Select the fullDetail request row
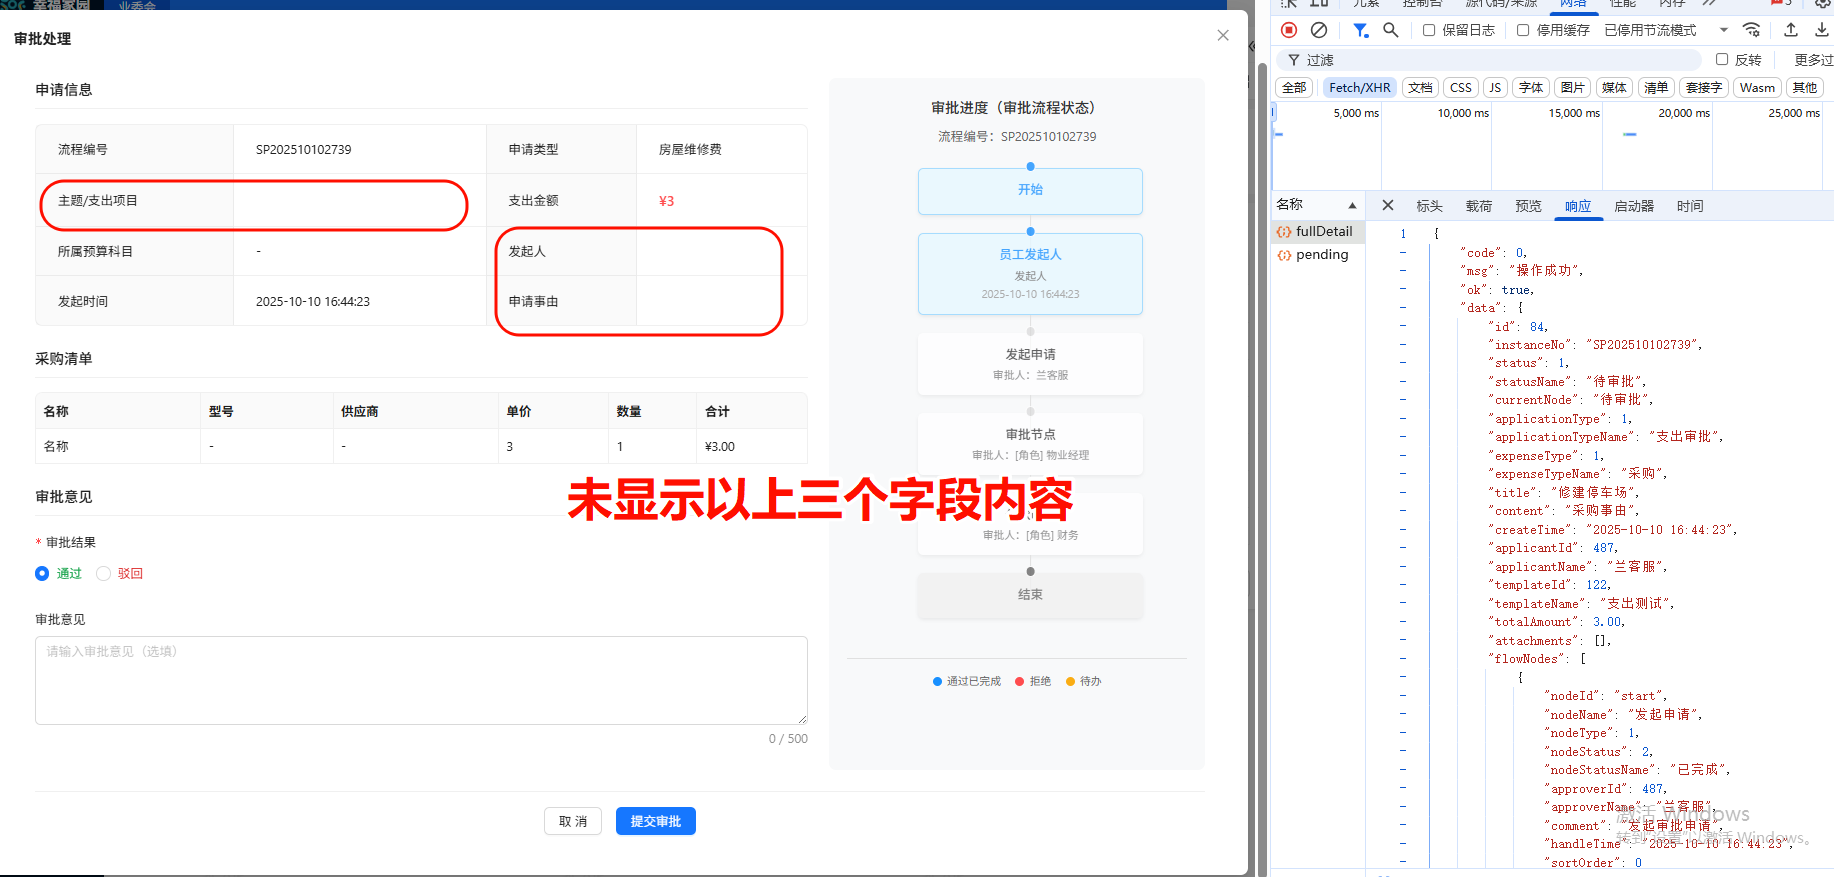 1318,231
